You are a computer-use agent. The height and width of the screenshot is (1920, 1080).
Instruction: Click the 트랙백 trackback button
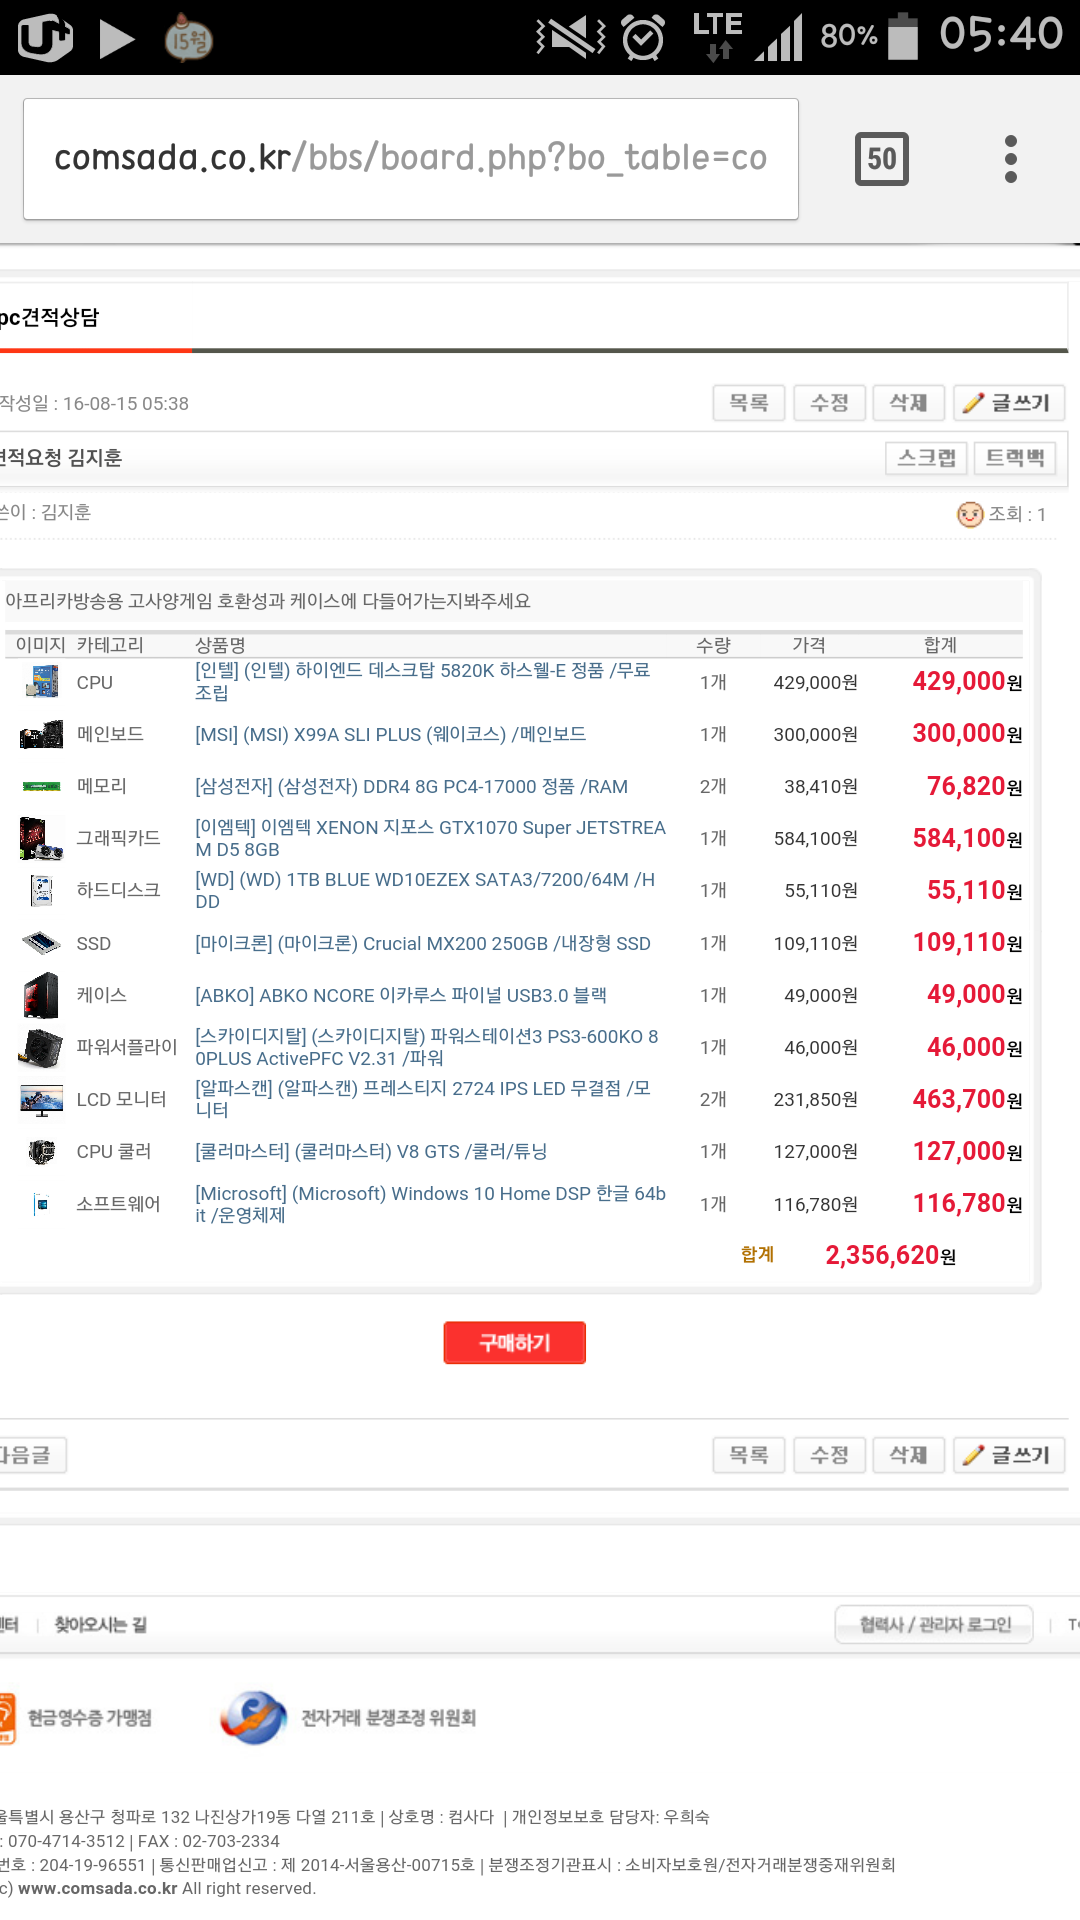1015,458
